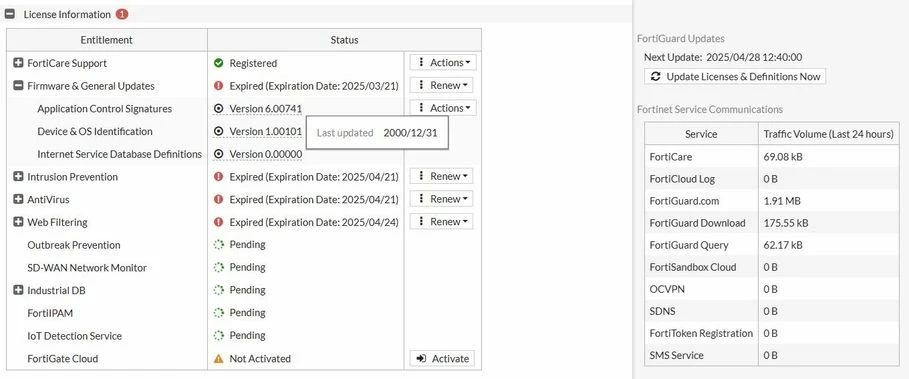Open Renew dropdown for Intrusion Prevention
This screenshot has height=379, width=909.
click(x=441, y=176)
